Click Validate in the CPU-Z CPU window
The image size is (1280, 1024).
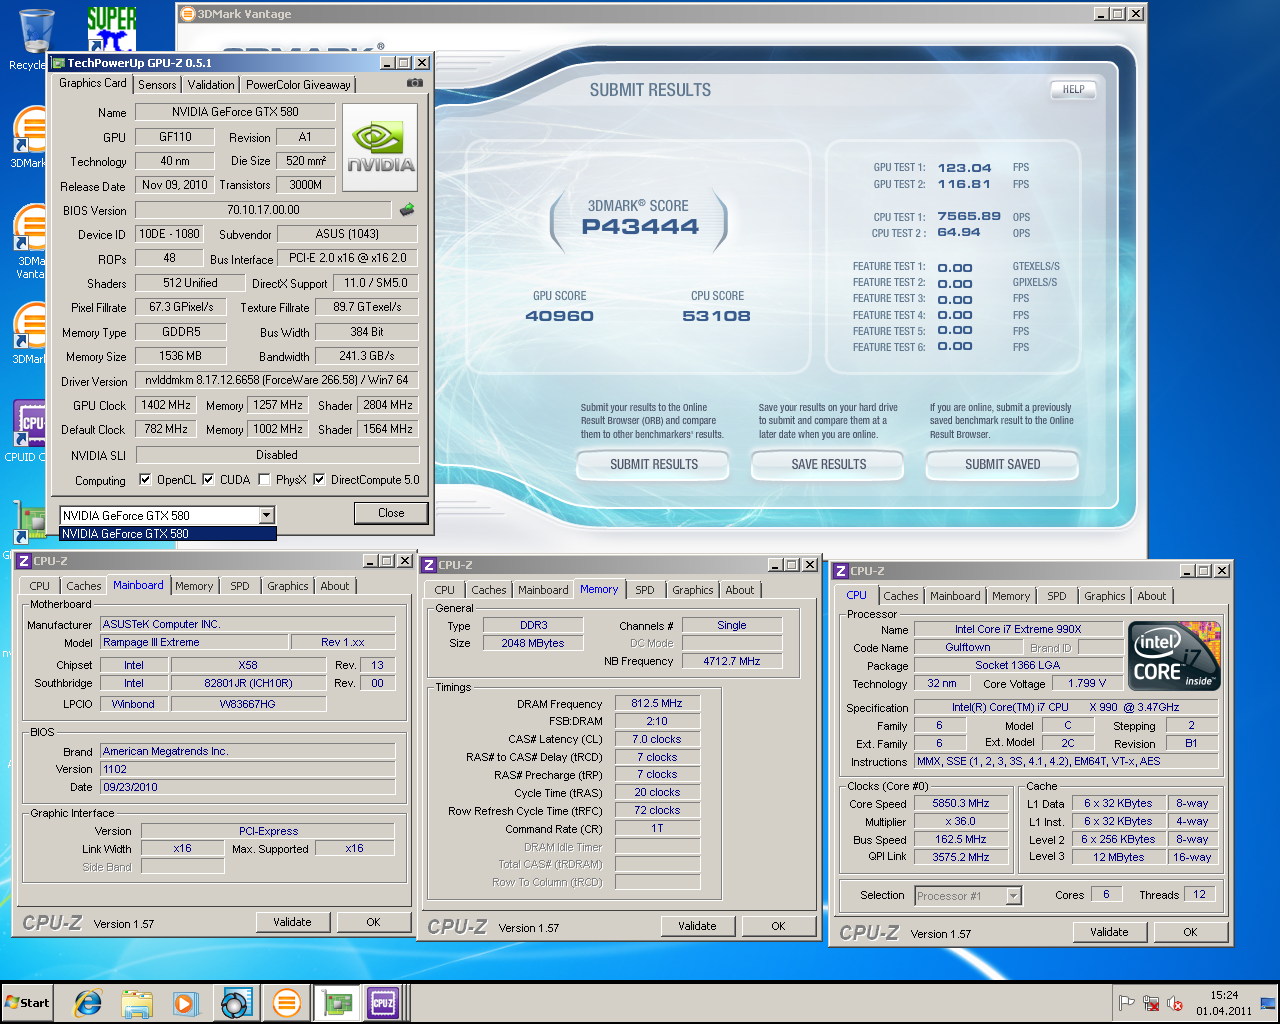[1109, 932]
